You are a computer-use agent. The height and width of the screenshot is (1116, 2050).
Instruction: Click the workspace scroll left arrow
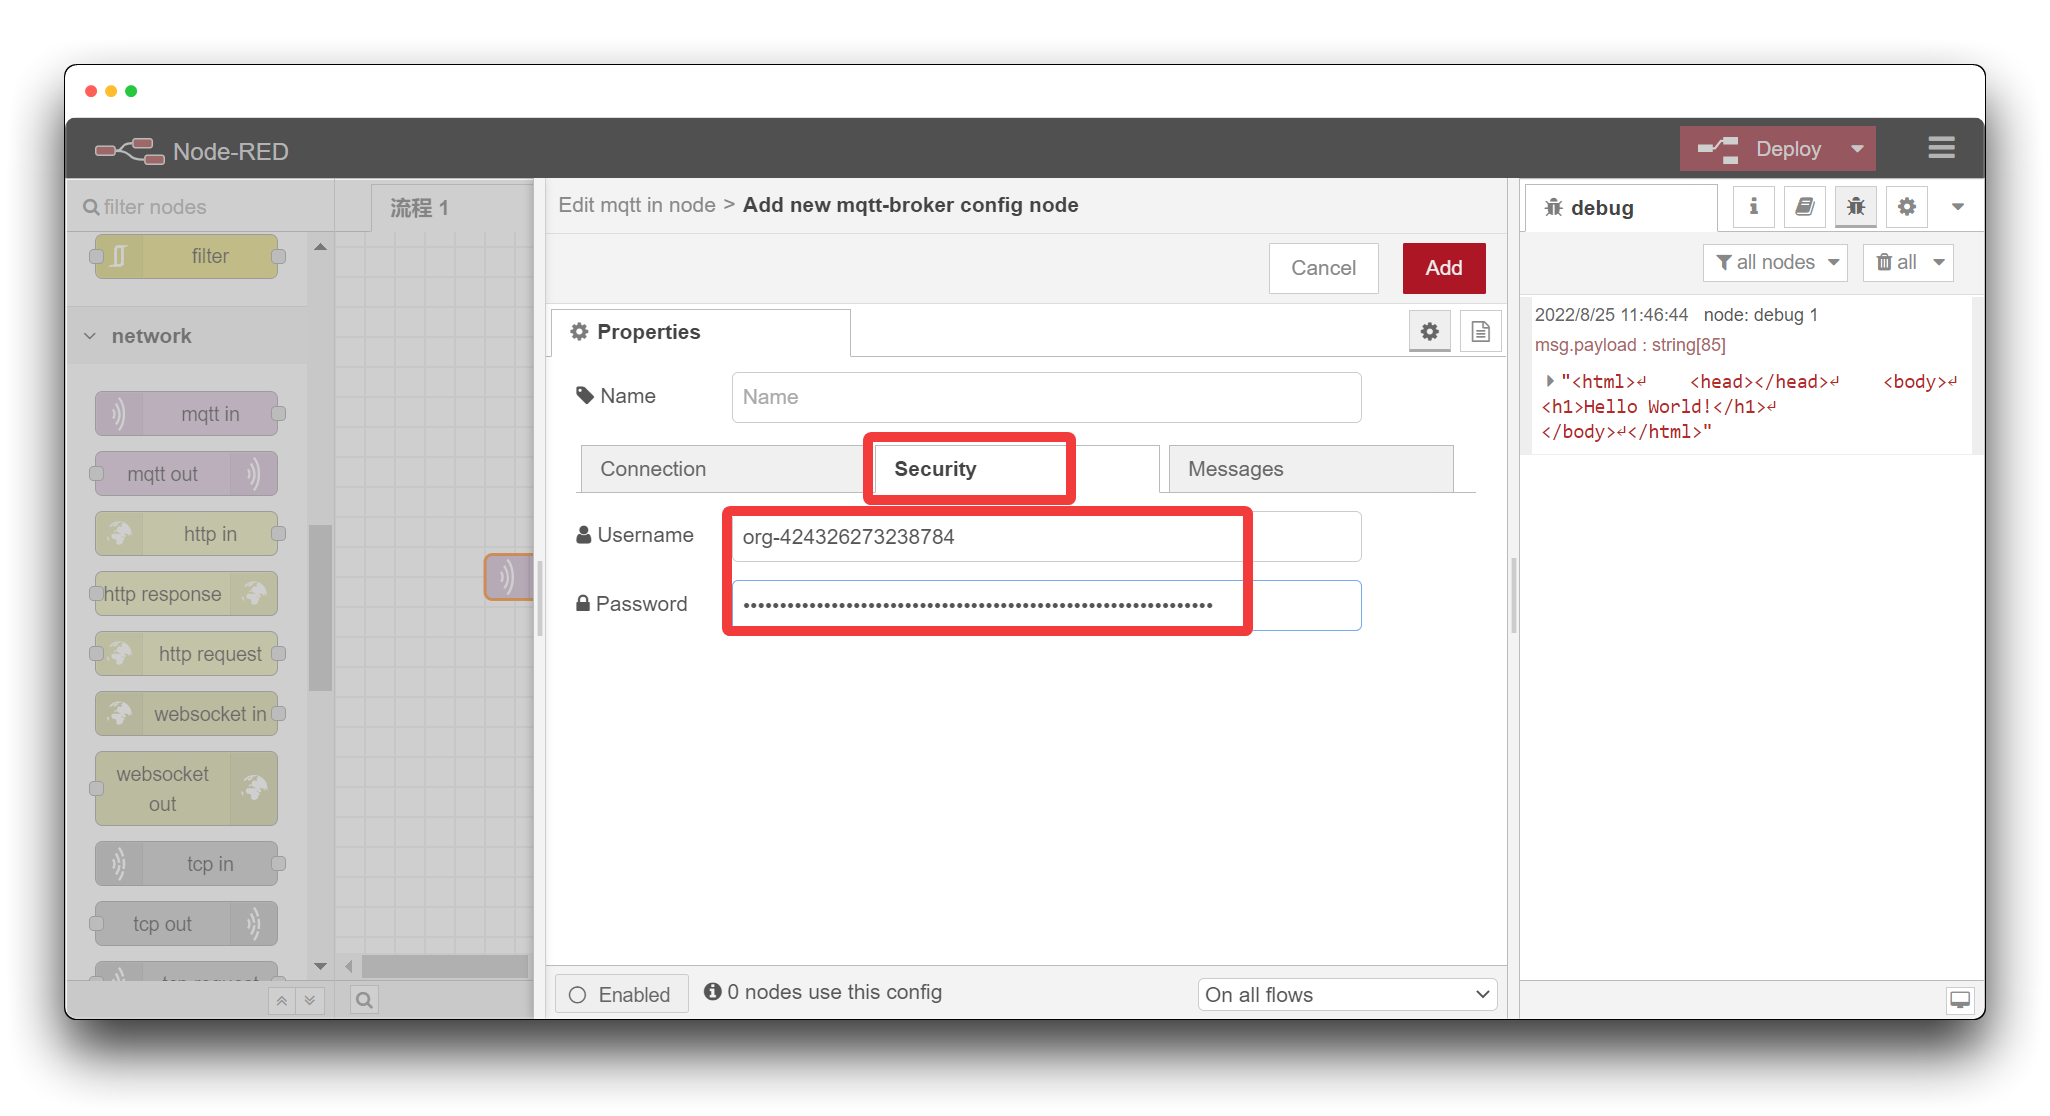coord(348,966)
